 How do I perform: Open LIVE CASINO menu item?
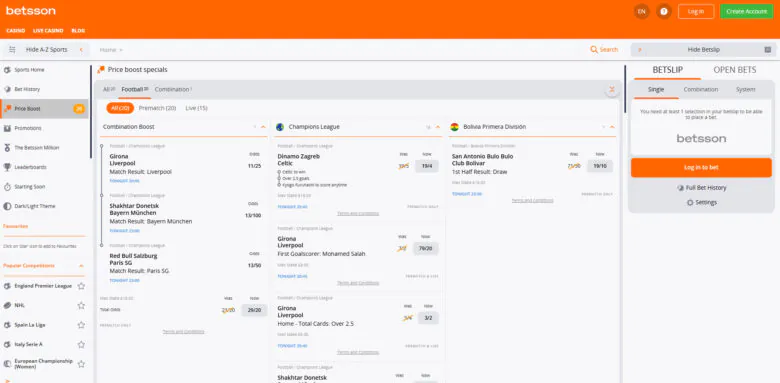click(x=48, y=30)
